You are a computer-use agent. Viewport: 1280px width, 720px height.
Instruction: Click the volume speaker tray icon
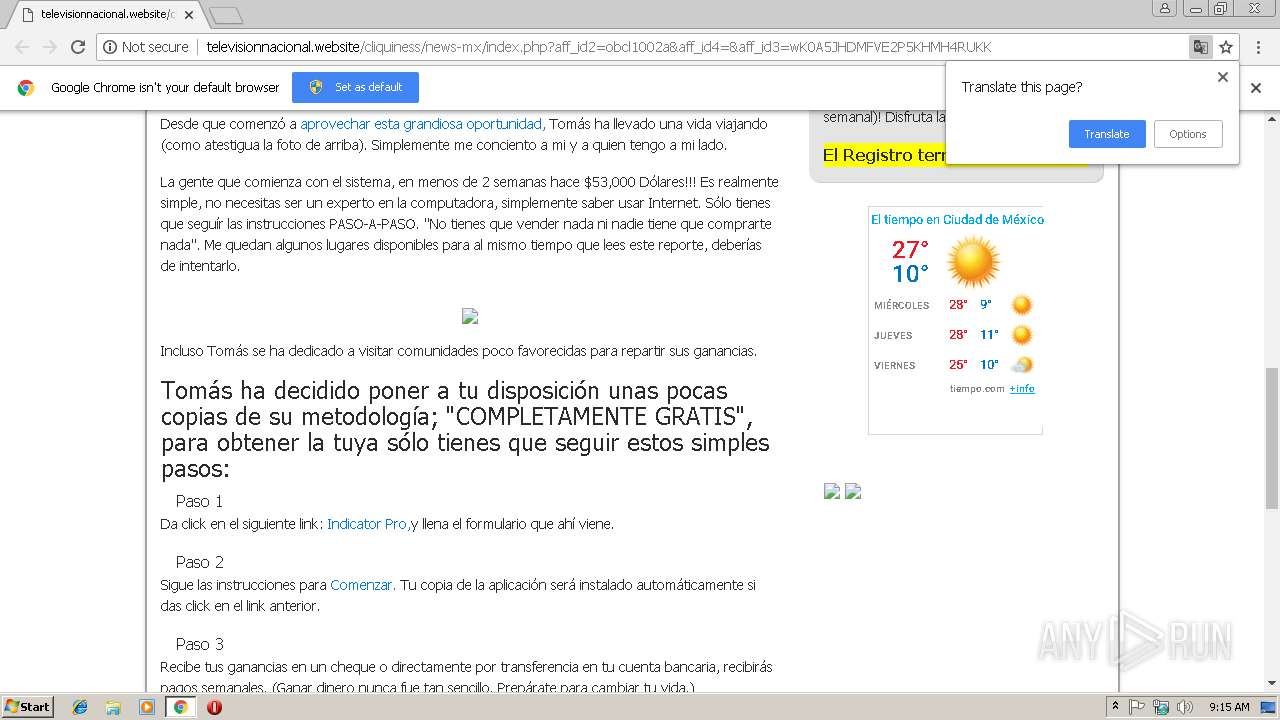pyautogui.click(x=1184, y=707)
